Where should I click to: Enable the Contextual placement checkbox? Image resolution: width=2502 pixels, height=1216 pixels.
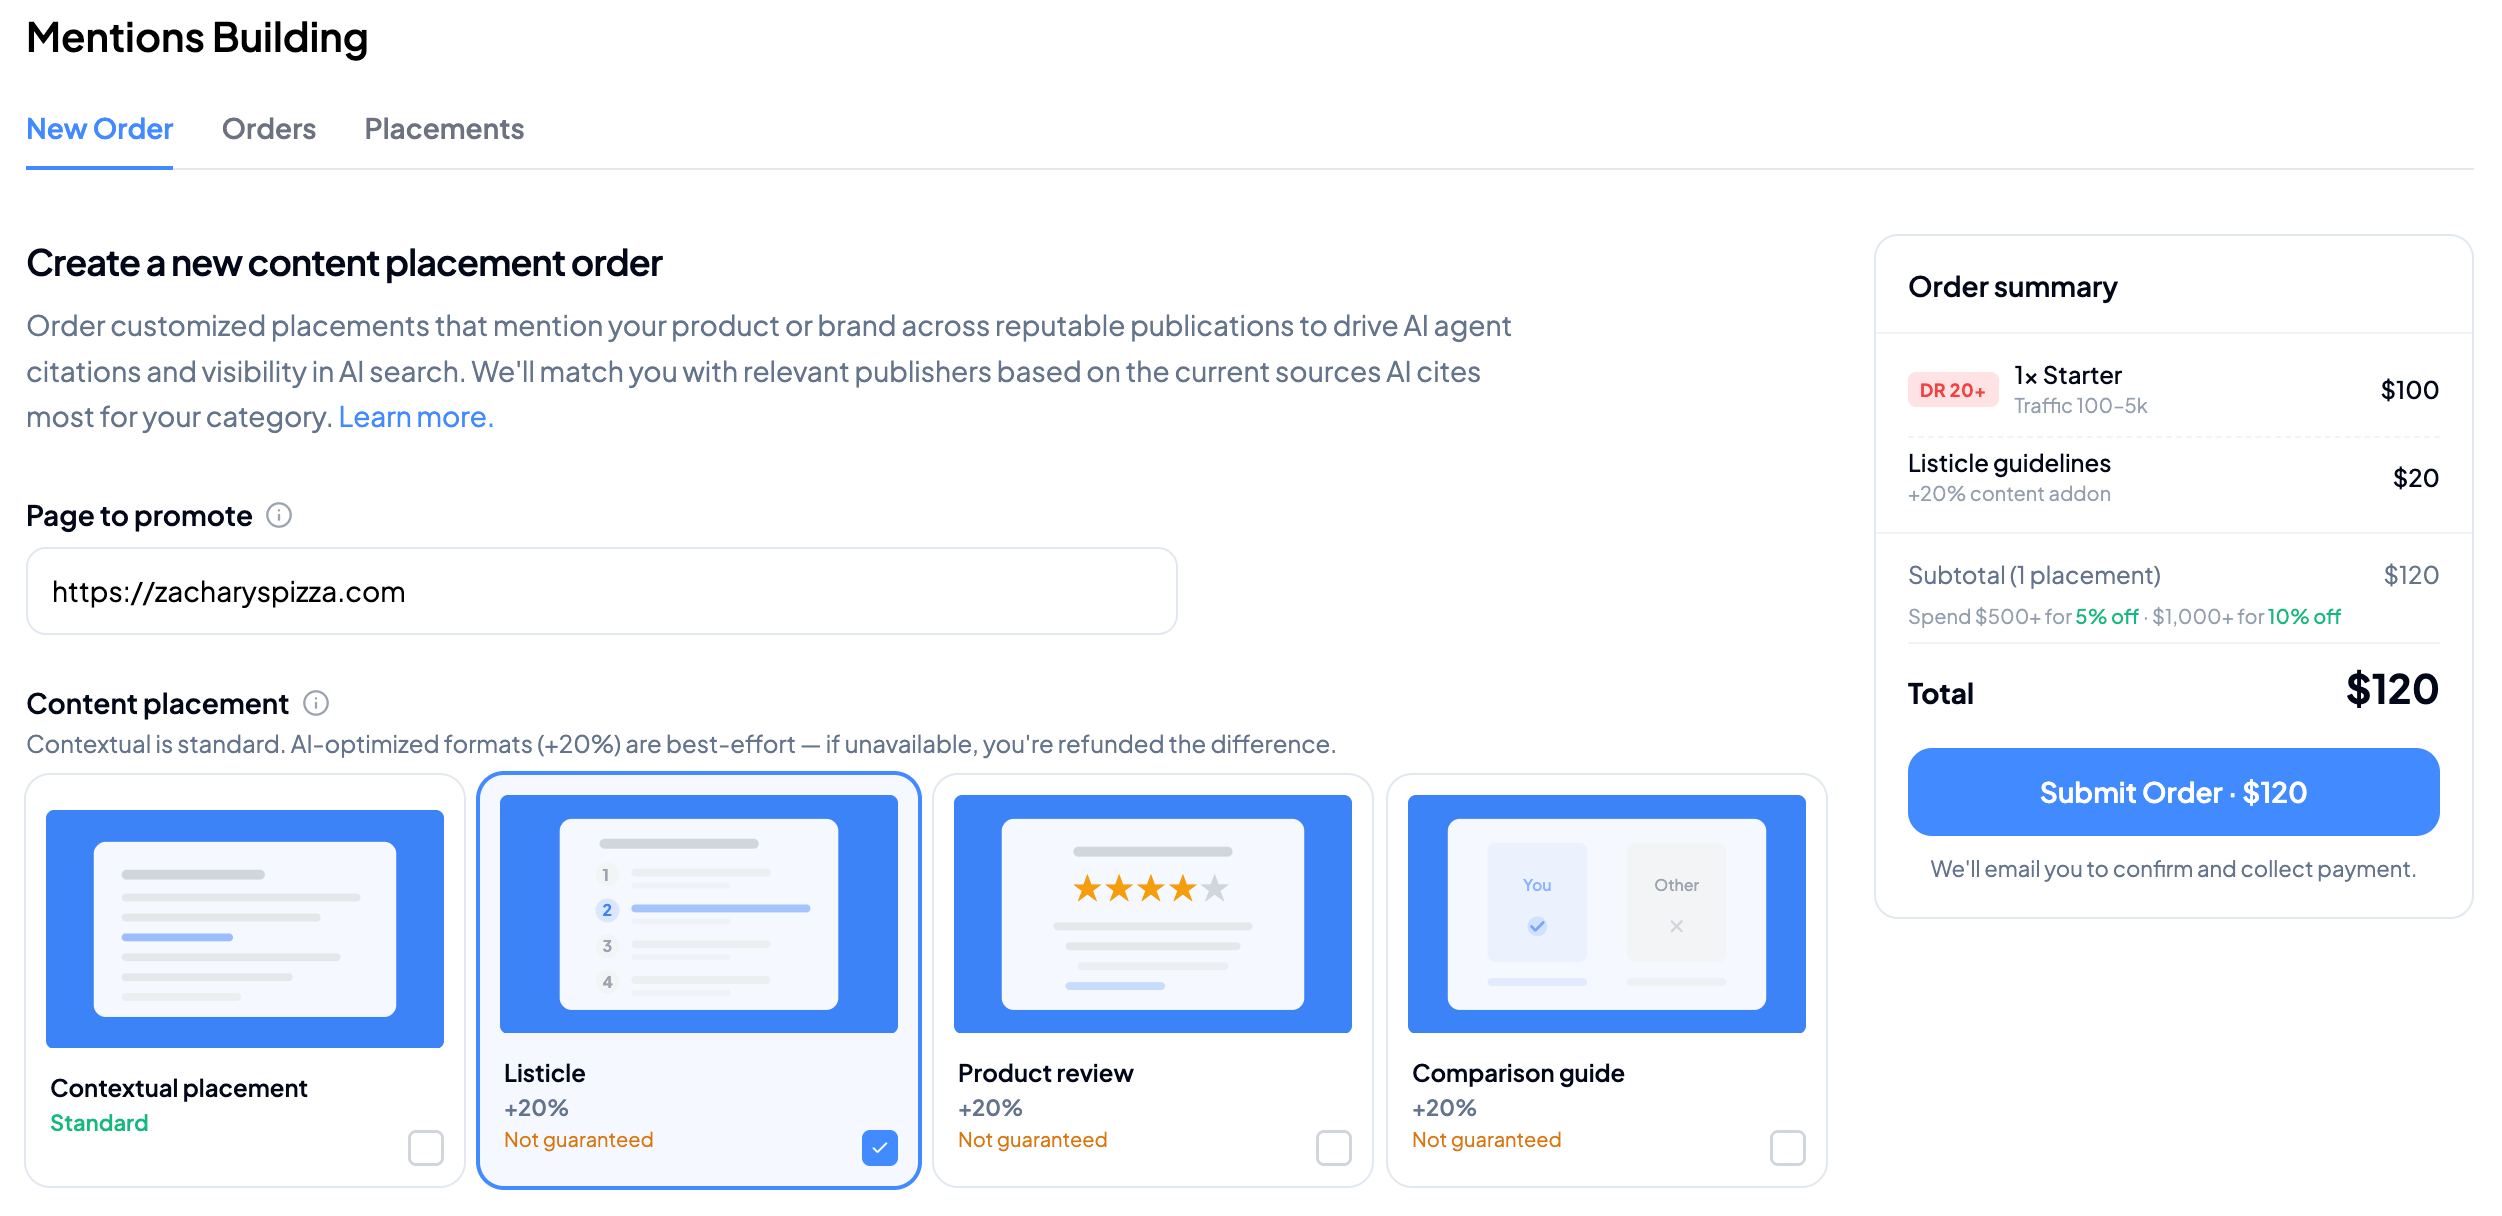click(x=426, y=1149)
